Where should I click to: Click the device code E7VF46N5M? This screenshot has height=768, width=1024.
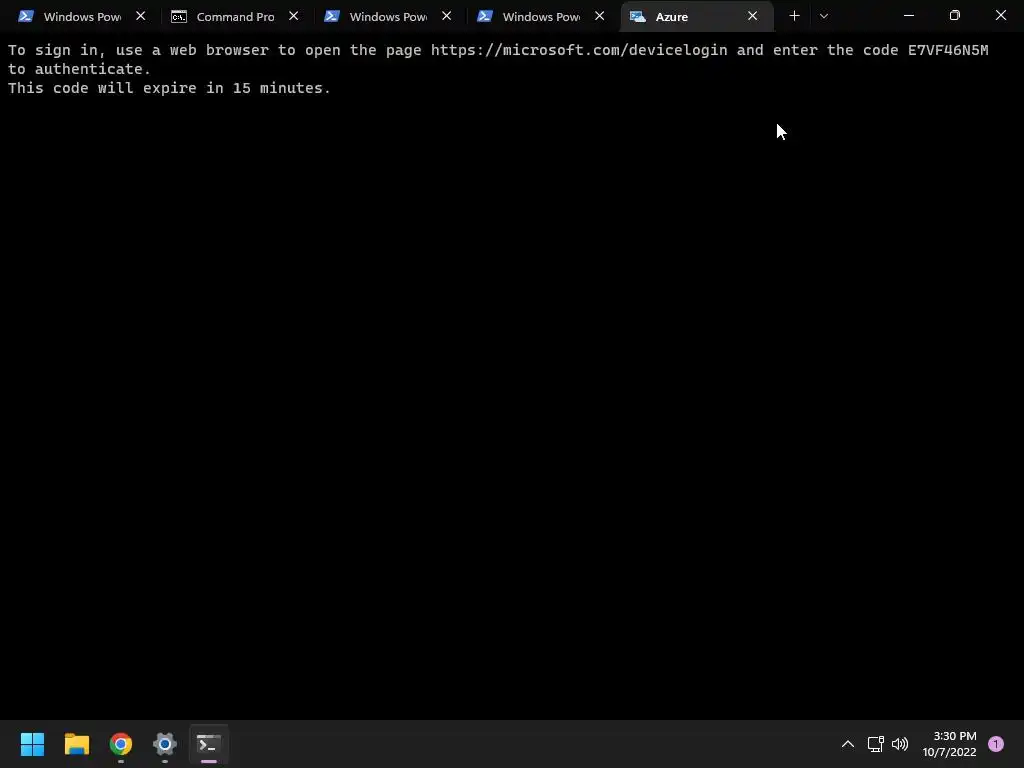point(948,50)
